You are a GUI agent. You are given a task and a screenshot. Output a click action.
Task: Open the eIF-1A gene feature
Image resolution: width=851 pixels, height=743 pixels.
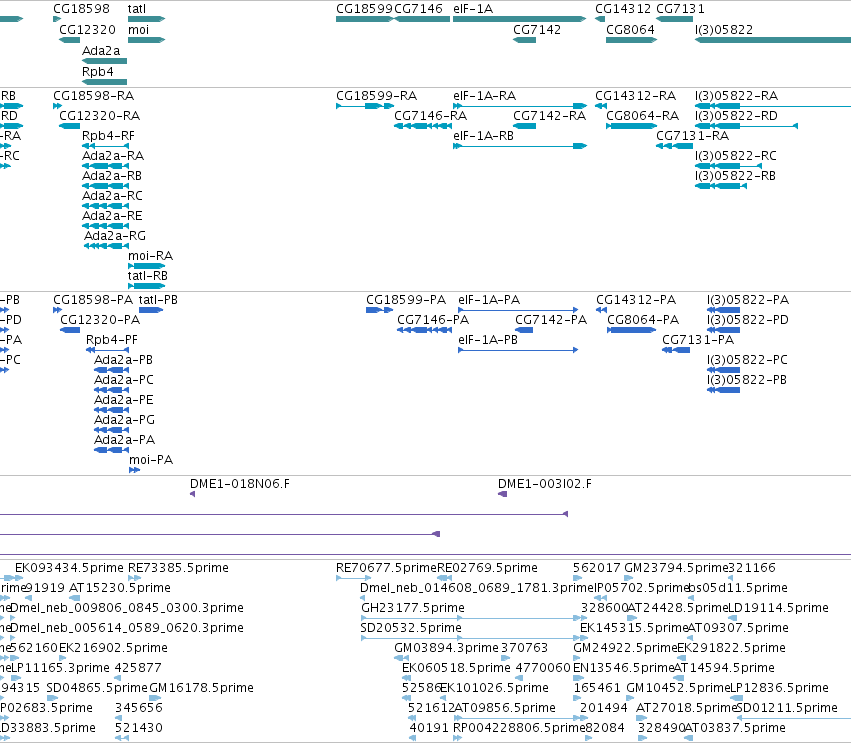click(520, 19)
